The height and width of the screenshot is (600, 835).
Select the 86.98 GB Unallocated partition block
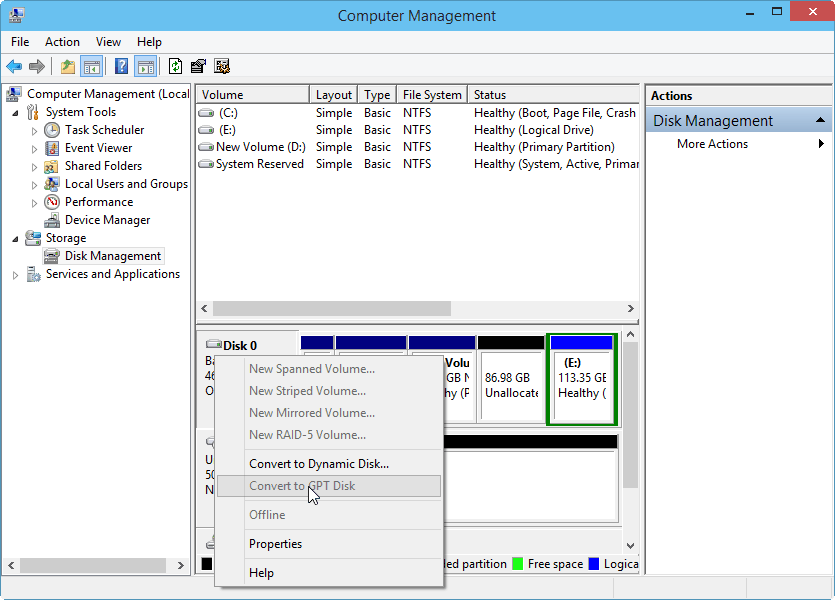510,384
